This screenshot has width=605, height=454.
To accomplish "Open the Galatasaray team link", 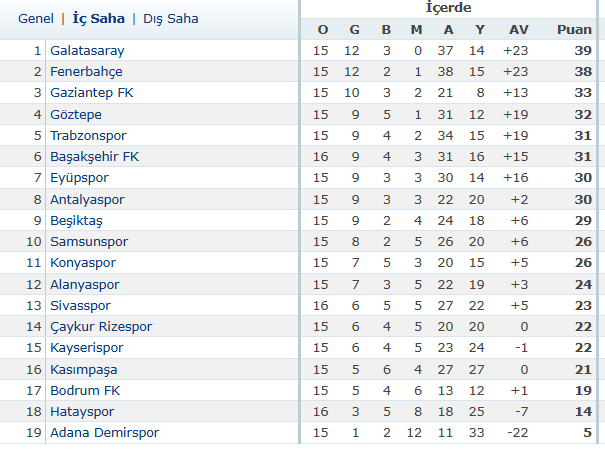I will pyautogui.click(x=87, y=51).
